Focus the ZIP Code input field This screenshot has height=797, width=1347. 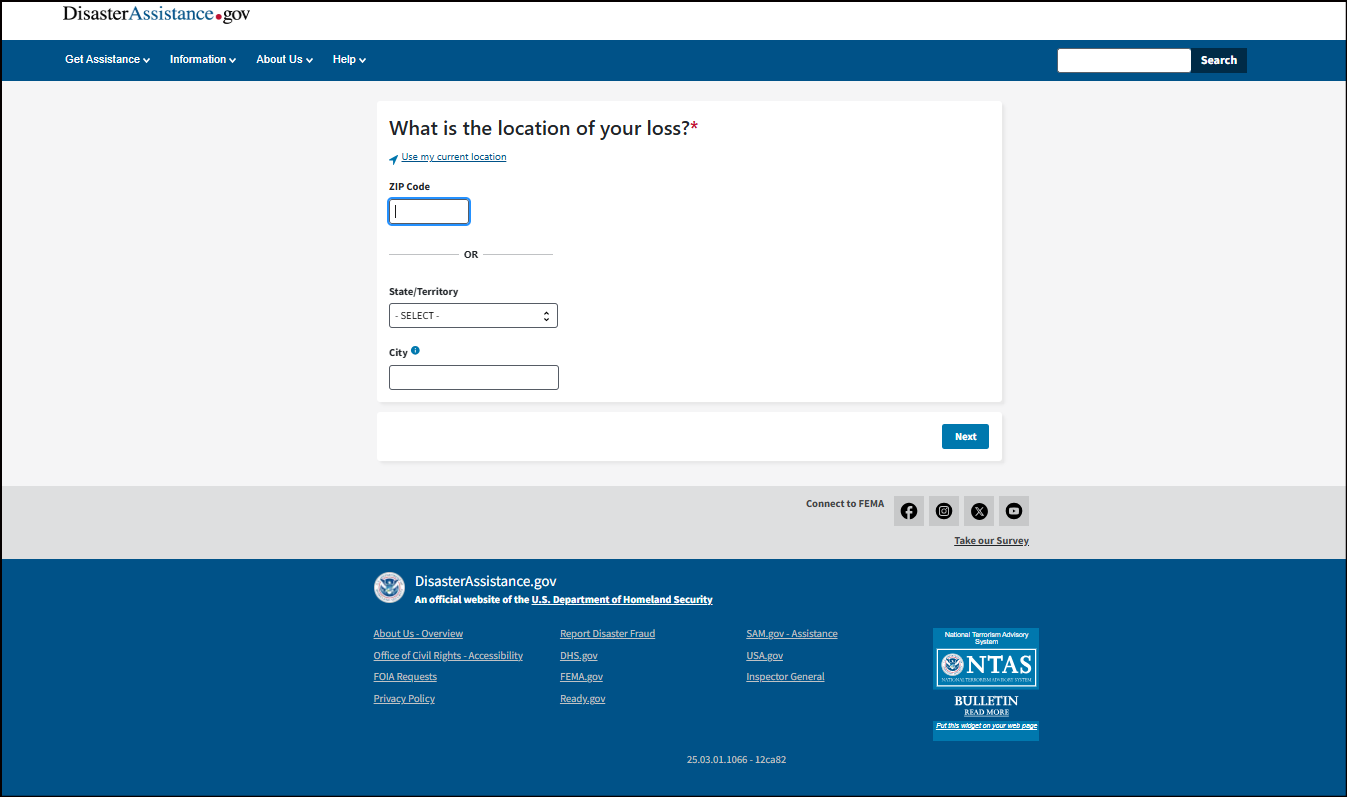(429, 212)
